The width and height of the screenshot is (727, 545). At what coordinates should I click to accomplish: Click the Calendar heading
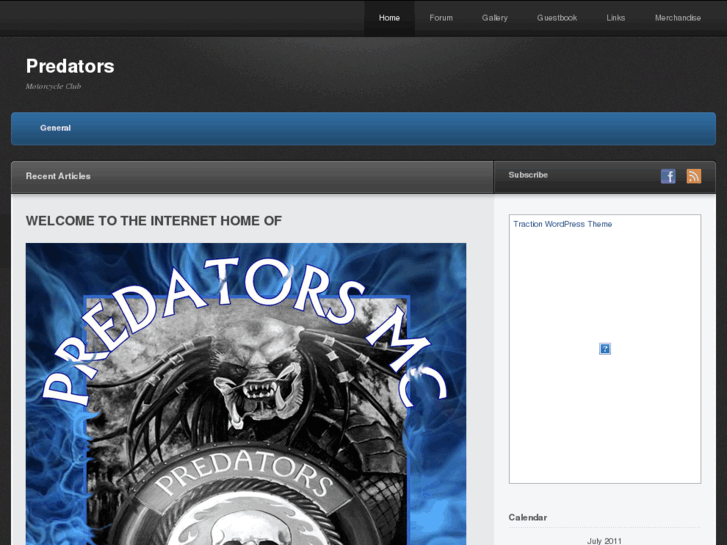point(528,517)
